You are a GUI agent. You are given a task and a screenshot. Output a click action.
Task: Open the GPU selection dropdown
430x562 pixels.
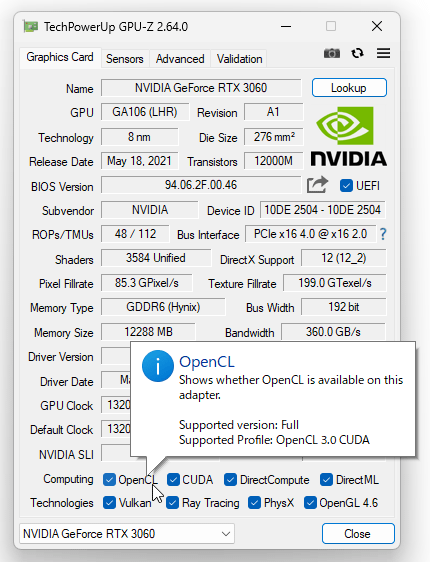[x=127, y=534]
